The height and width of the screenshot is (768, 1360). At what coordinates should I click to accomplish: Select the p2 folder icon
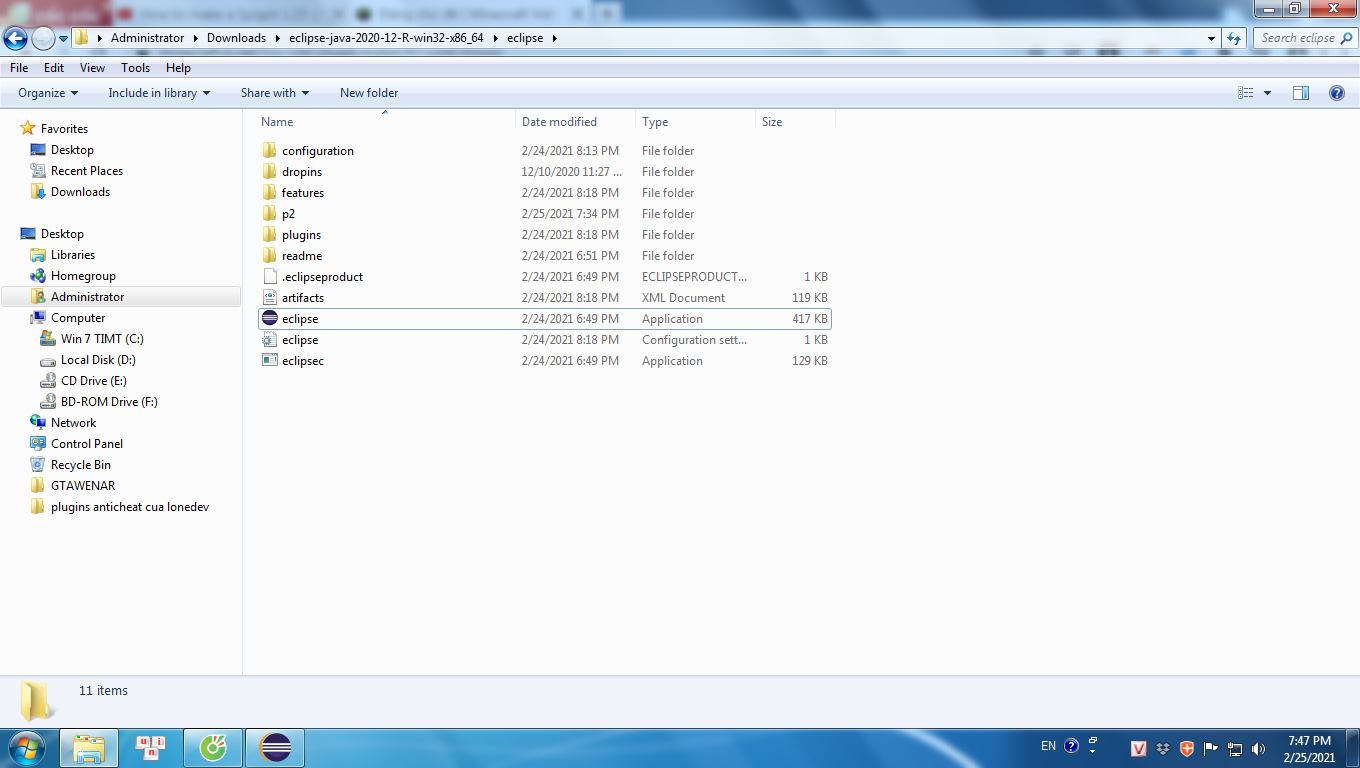click(269, 214)
